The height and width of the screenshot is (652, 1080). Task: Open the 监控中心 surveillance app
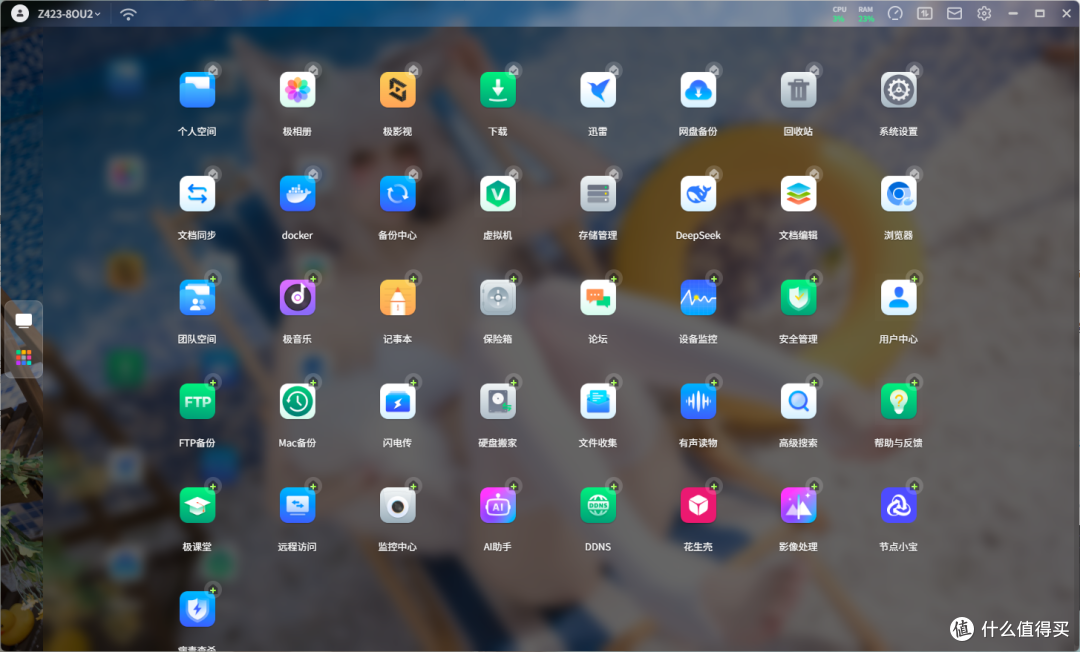(x=397, y=506)
